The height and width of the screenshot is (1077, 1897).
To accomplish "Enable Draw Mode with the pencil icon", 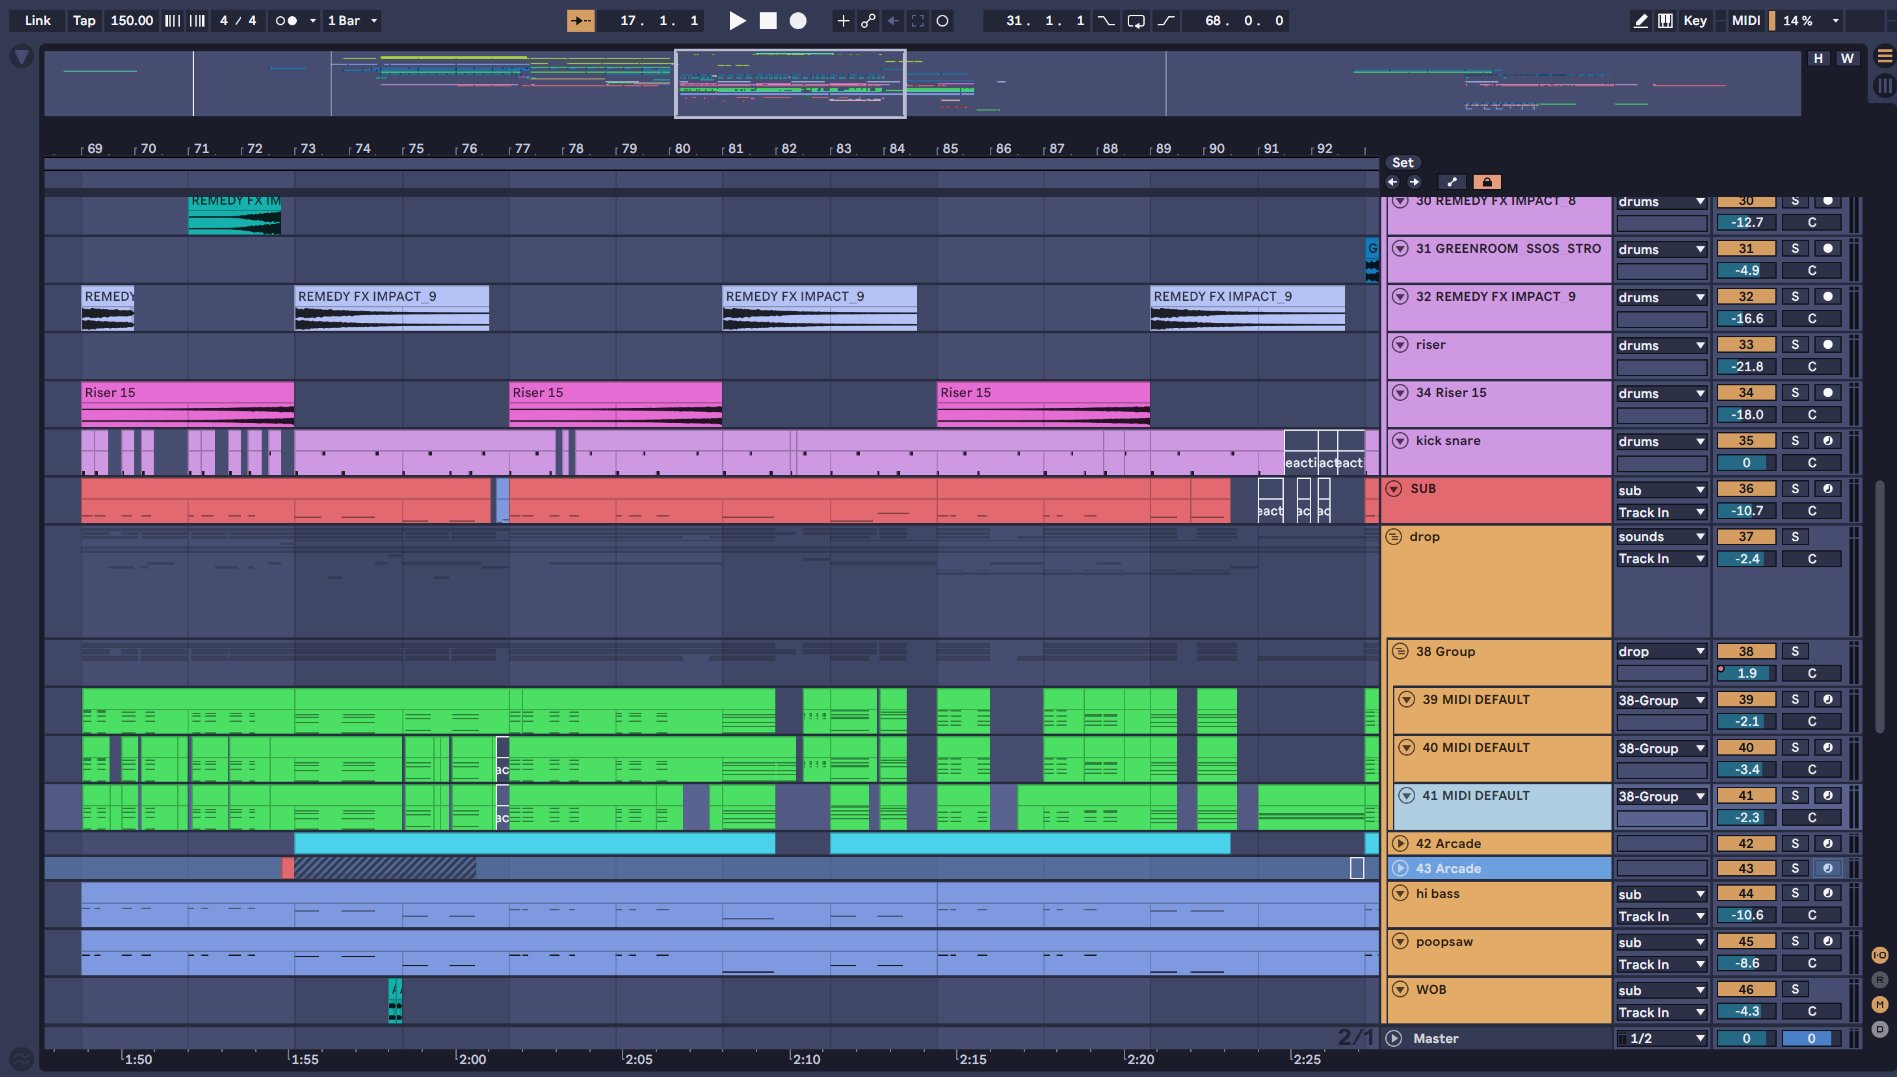I will [1642, 20].
